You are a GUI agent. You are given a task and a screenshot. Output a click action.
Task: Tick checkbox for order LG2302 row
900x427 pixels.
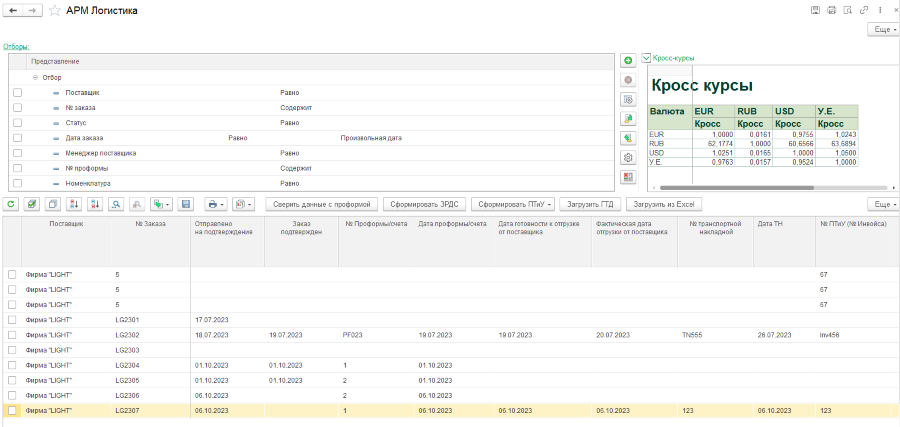12,335
